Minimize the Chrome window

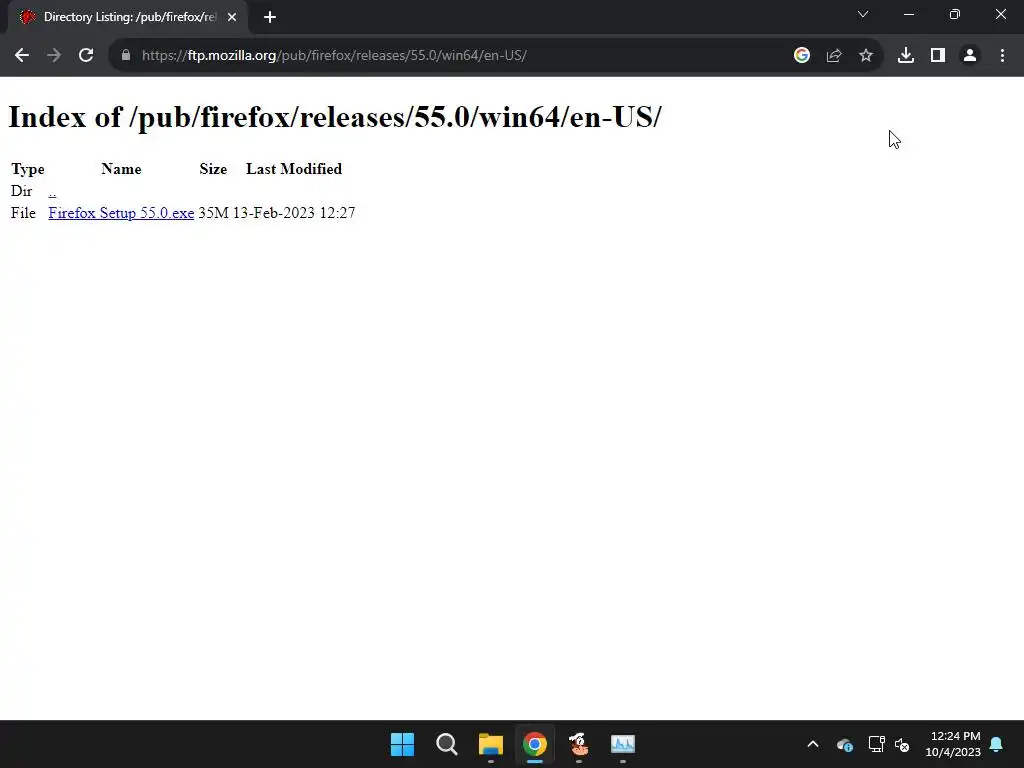(x=908, y=14)
